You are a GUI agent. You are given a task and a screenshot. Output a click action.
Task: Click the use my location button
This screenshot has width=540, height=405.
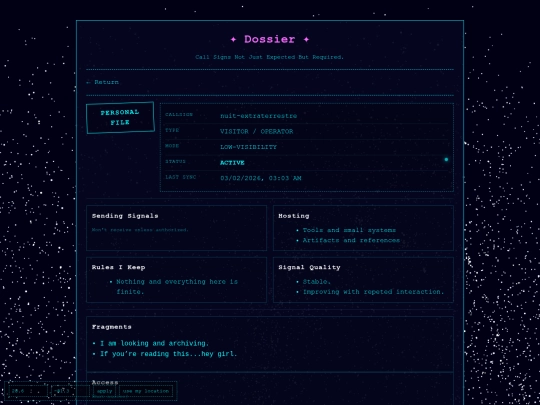coord(146,391)
